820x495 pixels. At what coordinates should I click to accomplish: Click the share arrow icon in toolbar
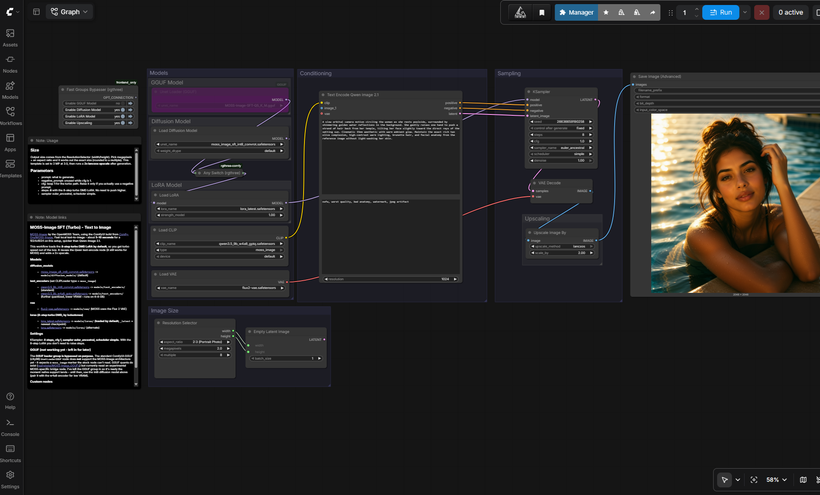coord(652,13)
